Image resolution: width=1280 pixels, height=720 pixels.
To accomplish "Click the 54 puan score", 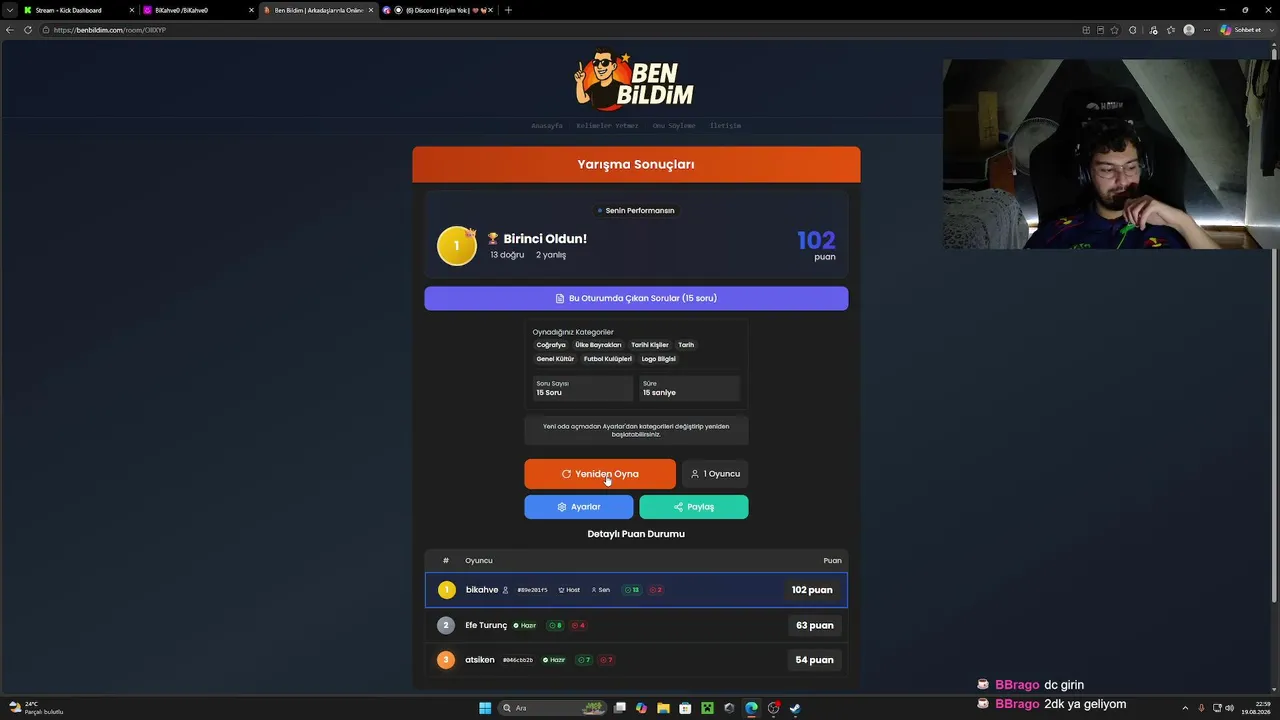I will tap(815, 660).
